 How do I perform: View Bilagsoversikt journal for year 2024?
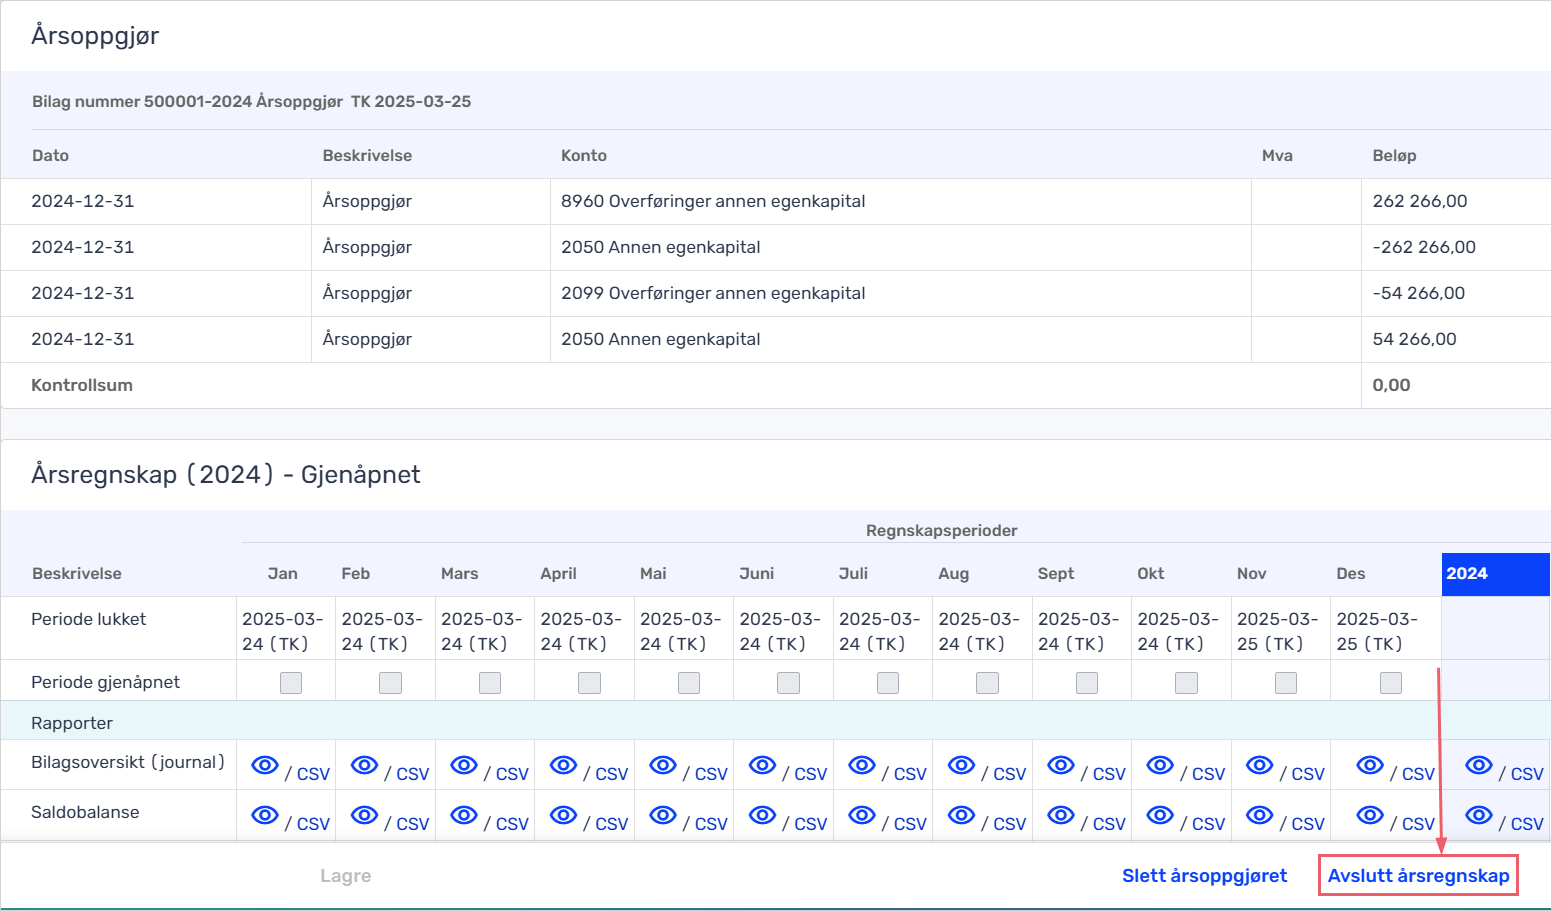coord(1479,765)
